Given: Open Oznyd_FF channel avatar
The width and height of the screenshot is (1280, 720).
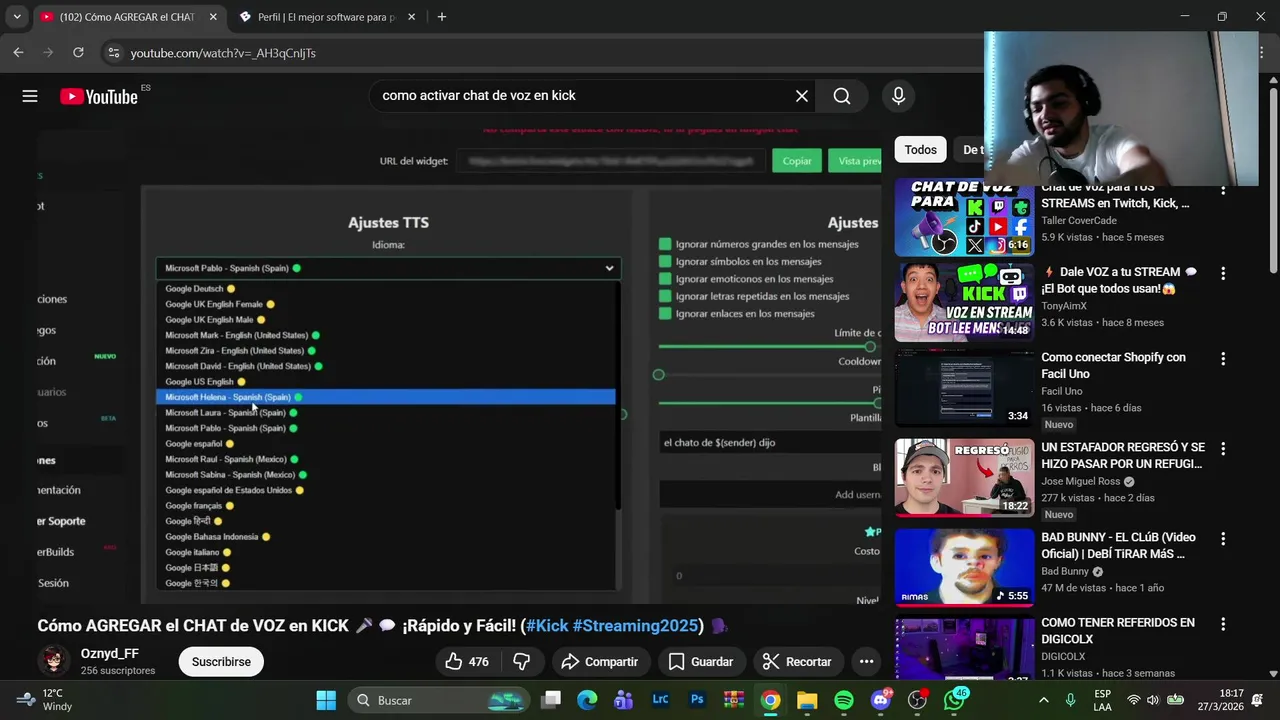Looking at the screenshot, I should pyautogui.click(x=53, y=661).
